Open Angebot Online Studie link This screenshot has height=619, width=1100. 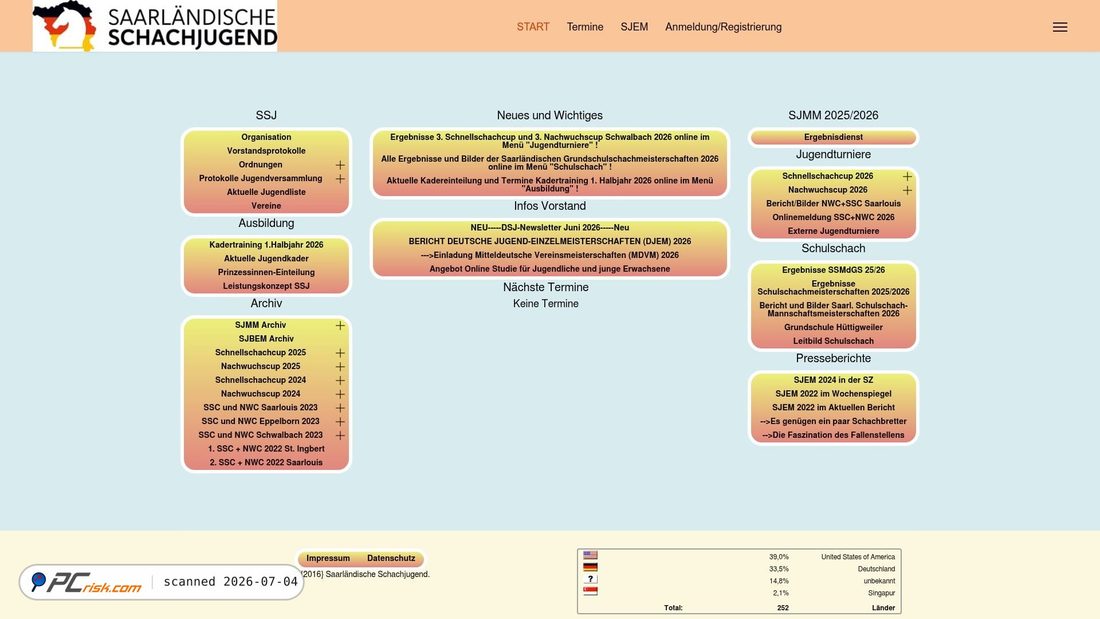point(549,269)
